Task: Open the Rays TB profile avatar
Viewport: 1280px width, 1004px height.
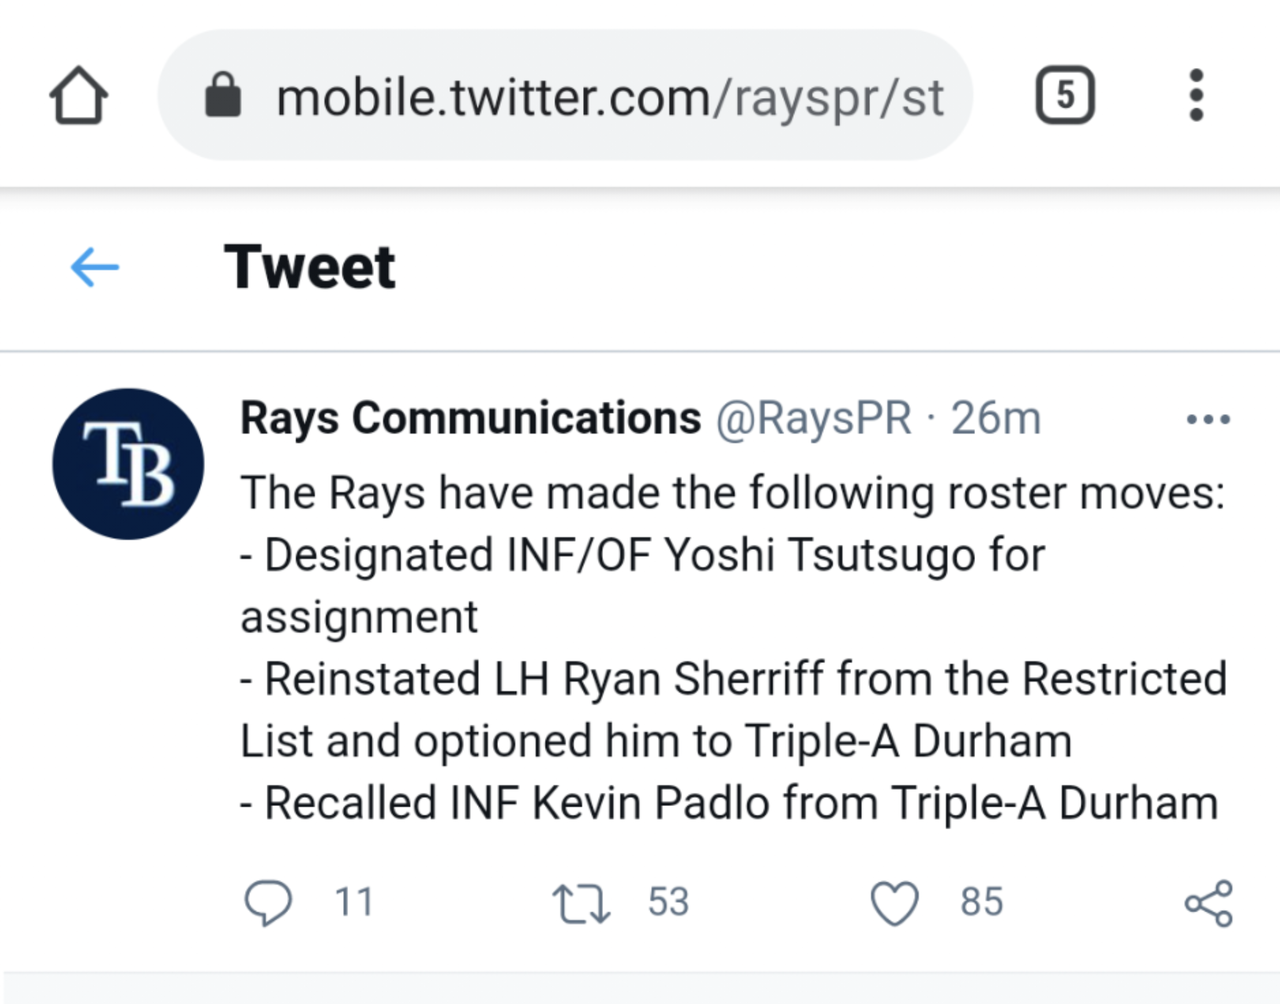Action: tap(128, 464)
